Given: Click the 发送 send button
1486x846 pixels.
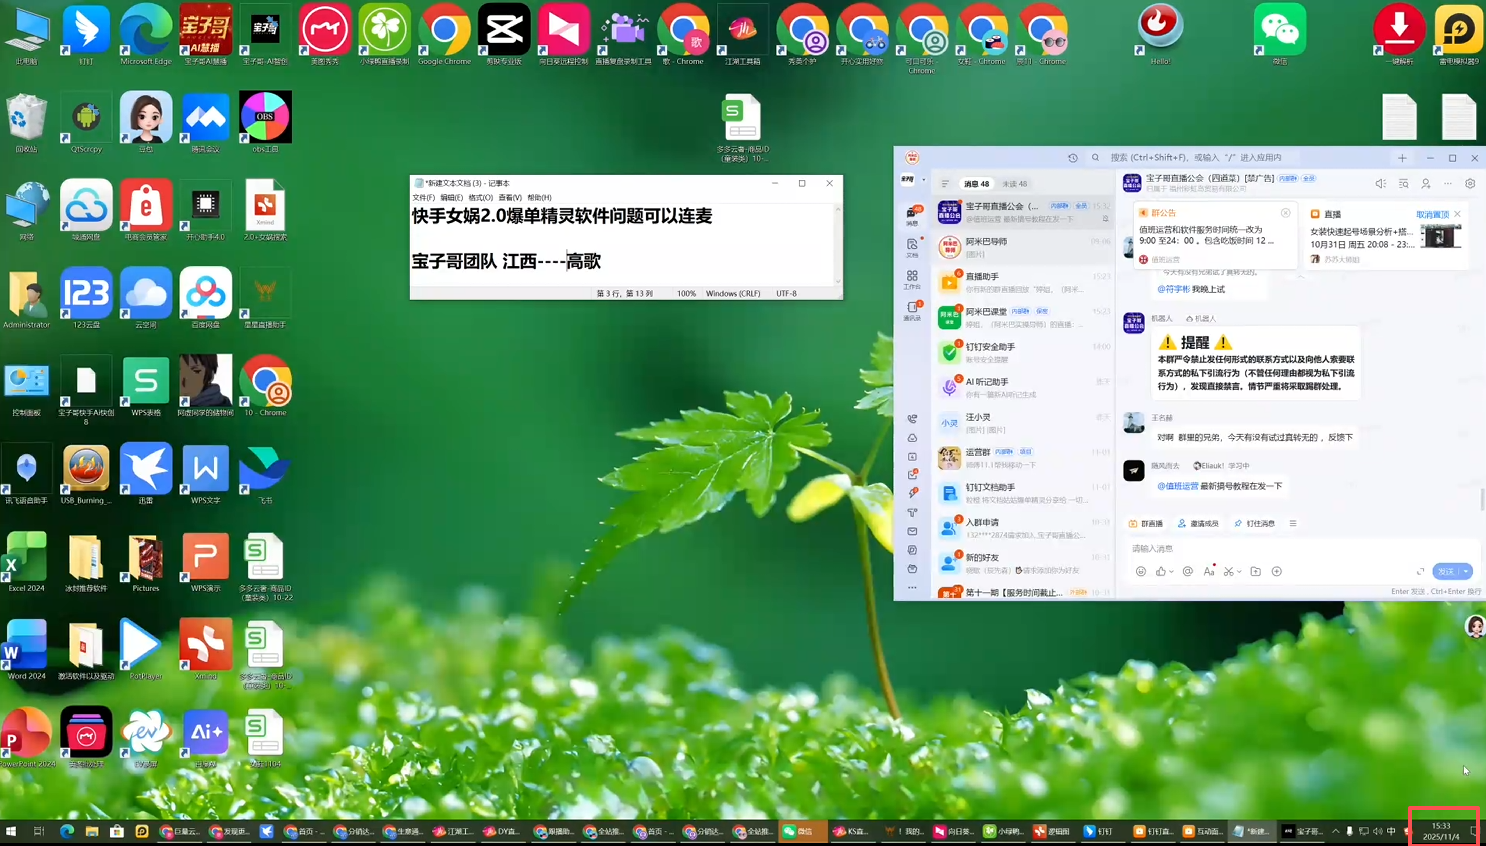Looking at the screenshot, I should [1448, 571].
